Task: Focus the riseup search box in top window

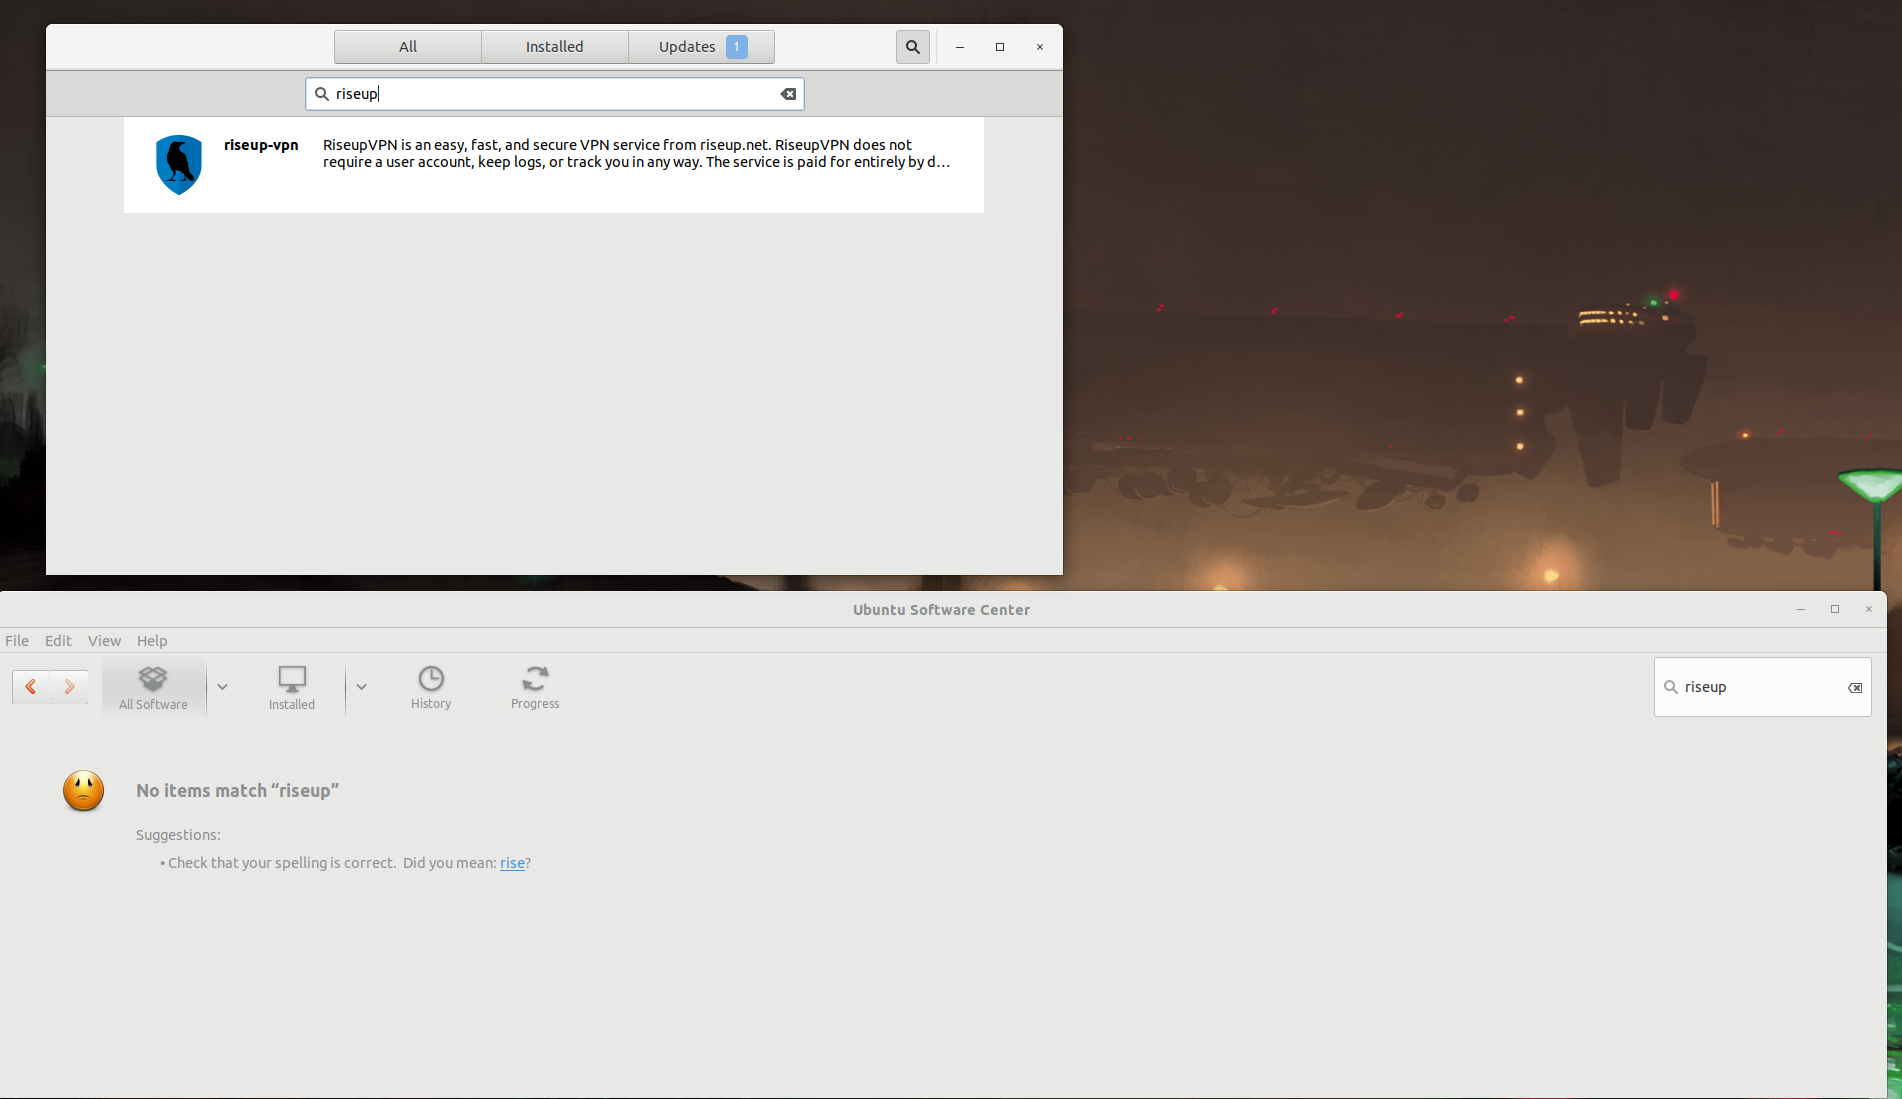Action: (555, 94)
